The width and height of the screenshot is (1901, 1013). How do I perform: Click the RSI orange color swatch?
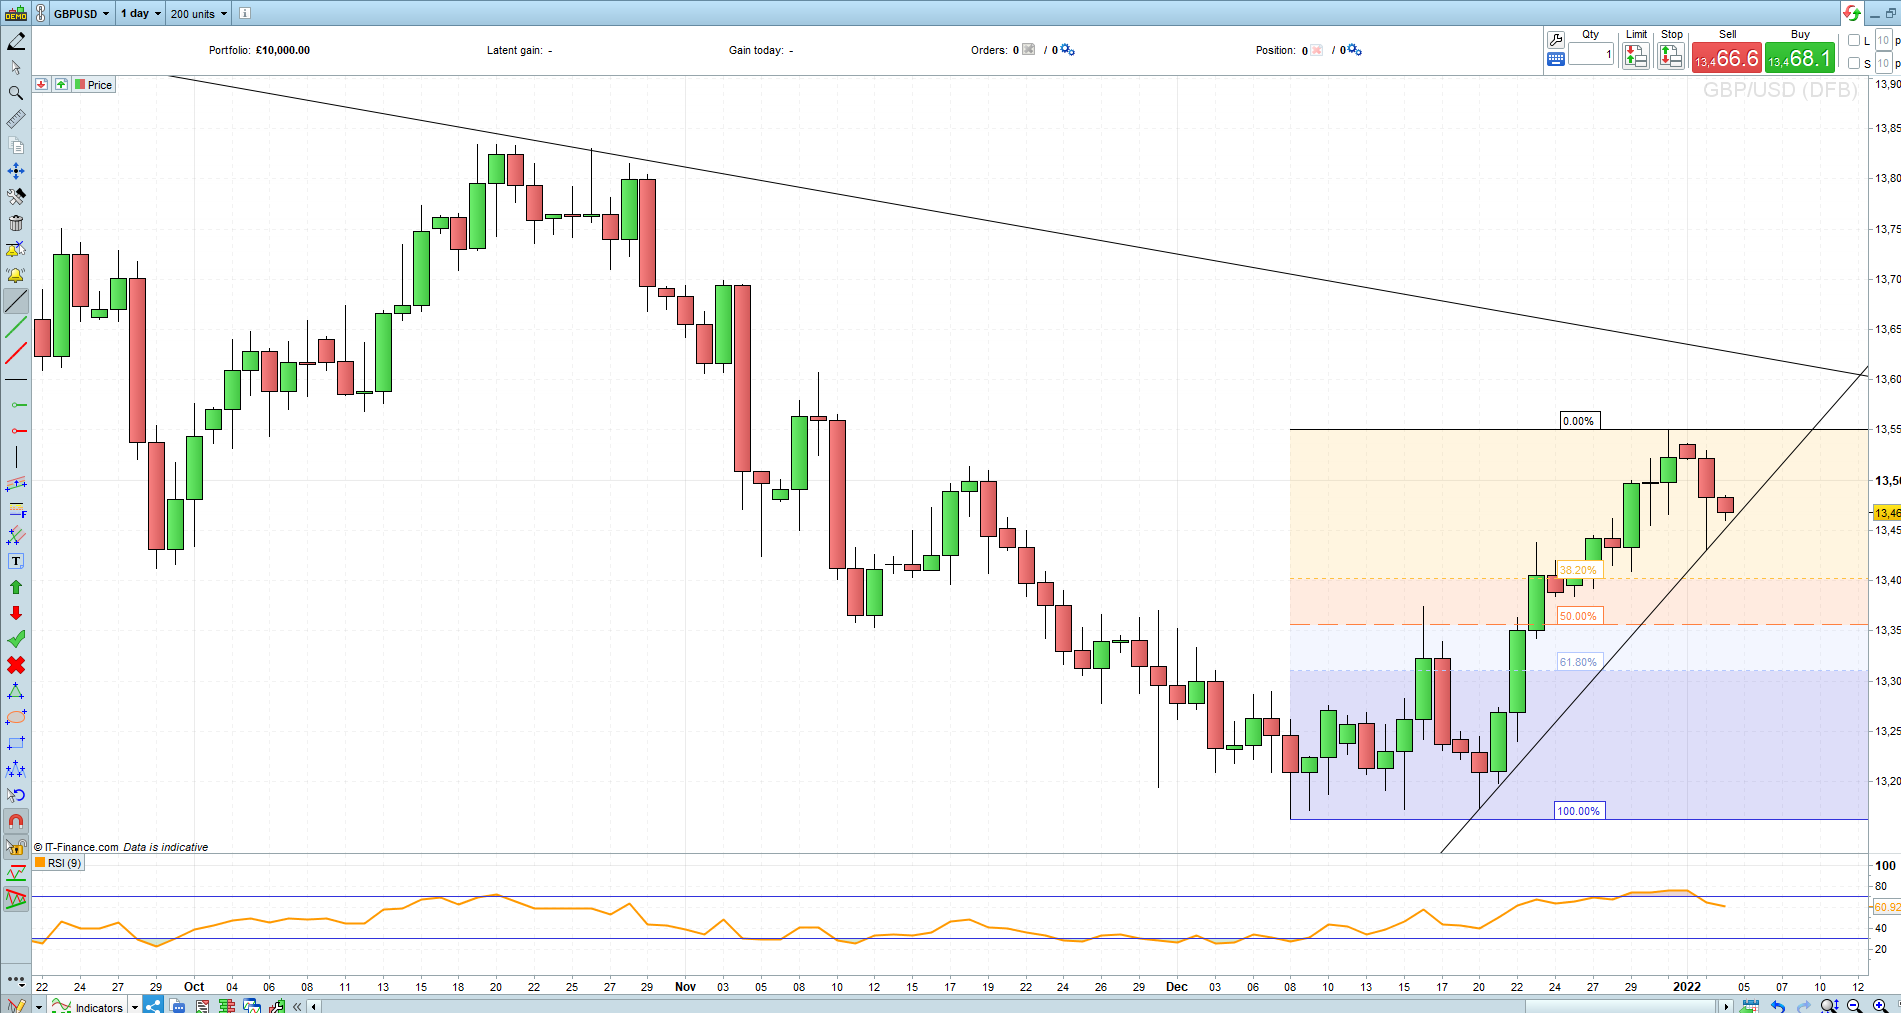tap(40, 863)
